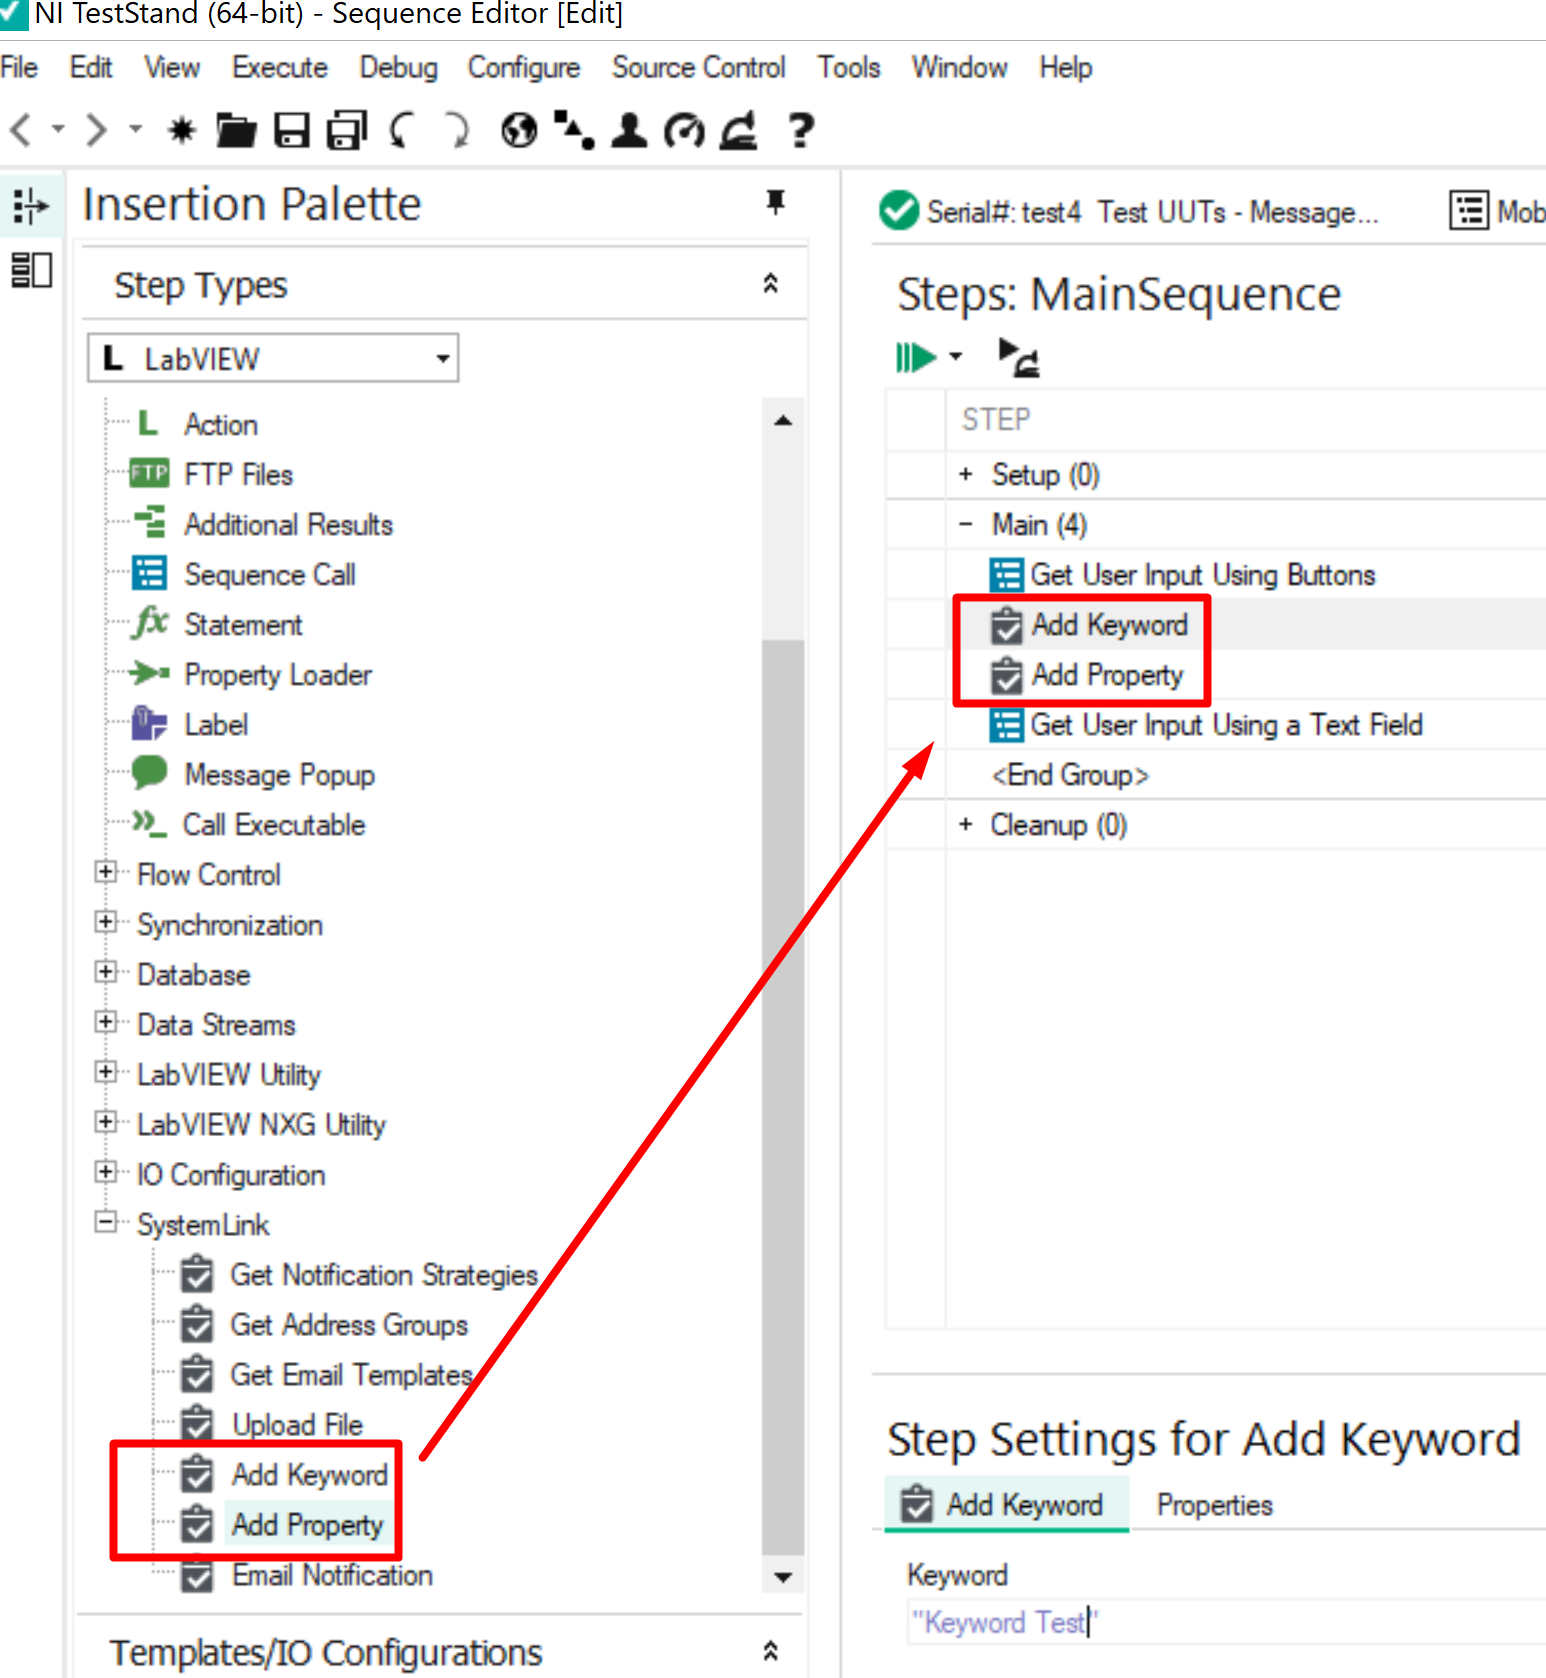This screenshot has height=1678, width=1546.
Task: Click the Redo icon
Action: tap(456, 130)
